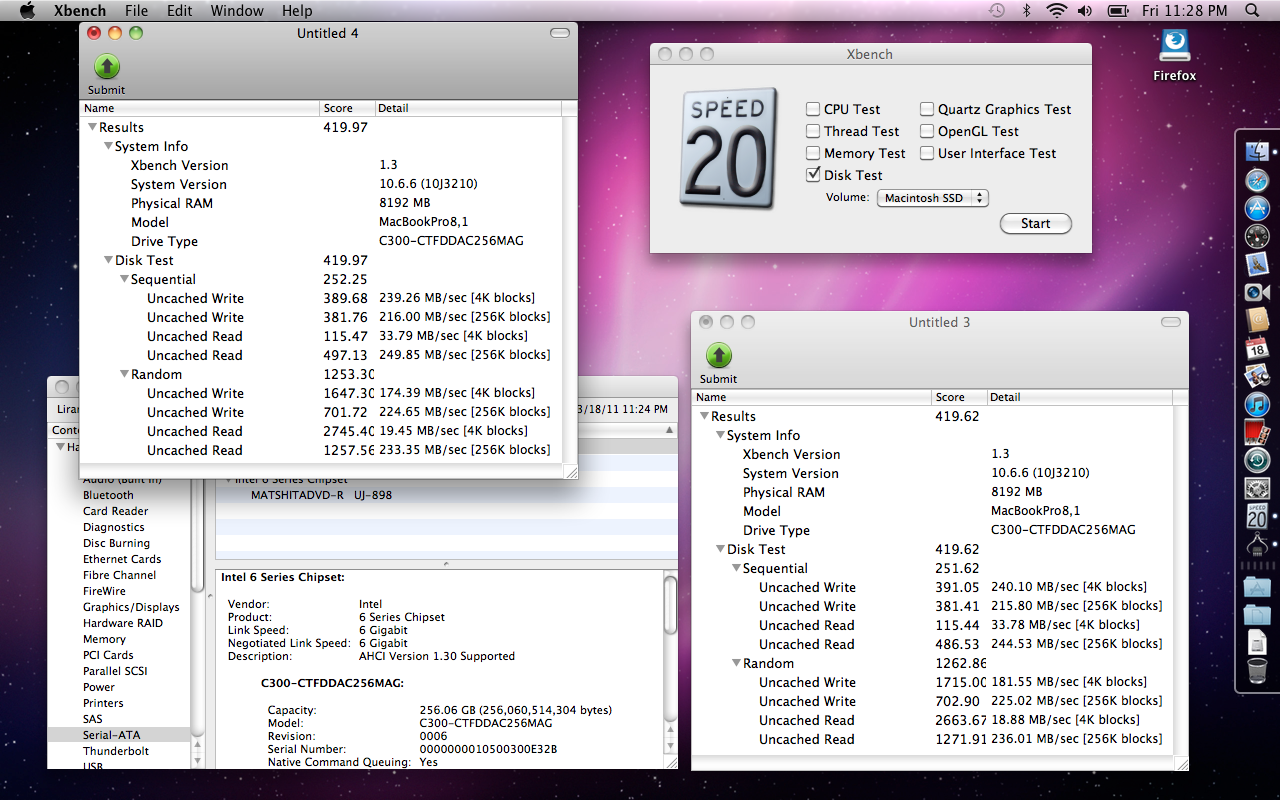The height and width of the screenshot is (800, 1280).
Task: Uncheck the Disk Test checkbox
Action: [x=813, y=175]
